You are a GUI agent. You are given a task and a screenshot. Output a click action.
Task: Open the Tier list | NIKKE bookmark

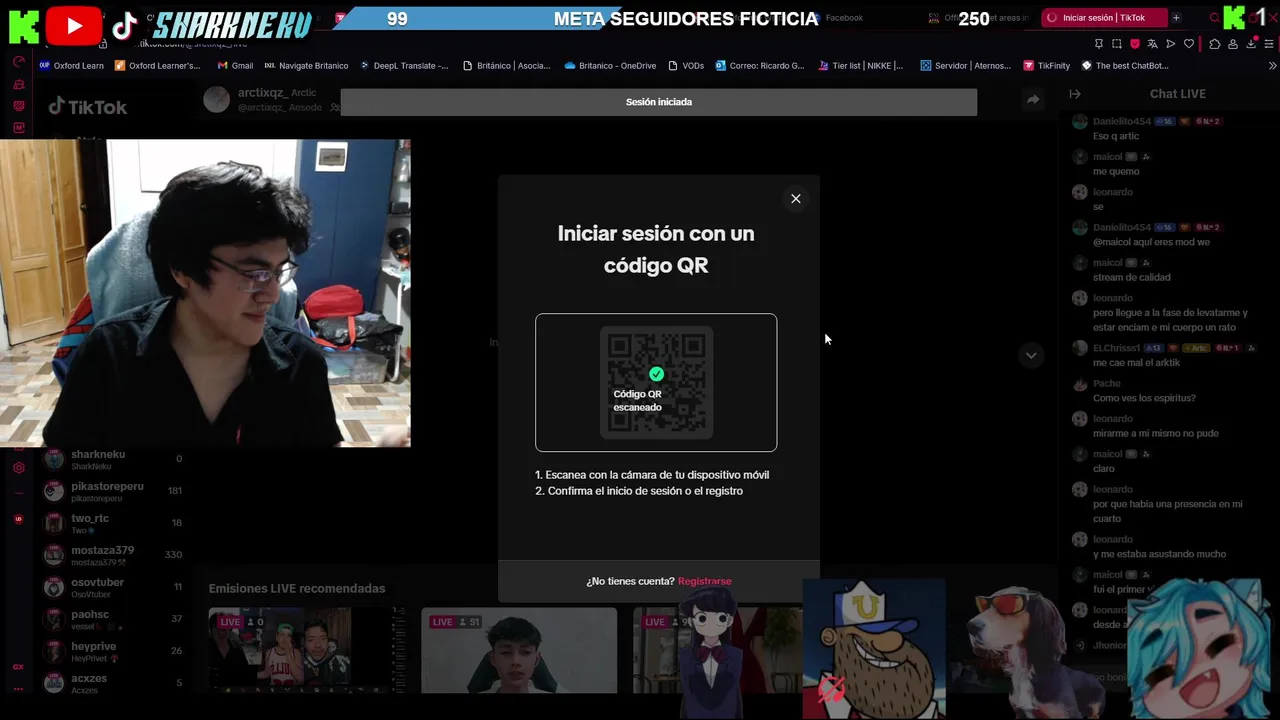tap(859, 66)
